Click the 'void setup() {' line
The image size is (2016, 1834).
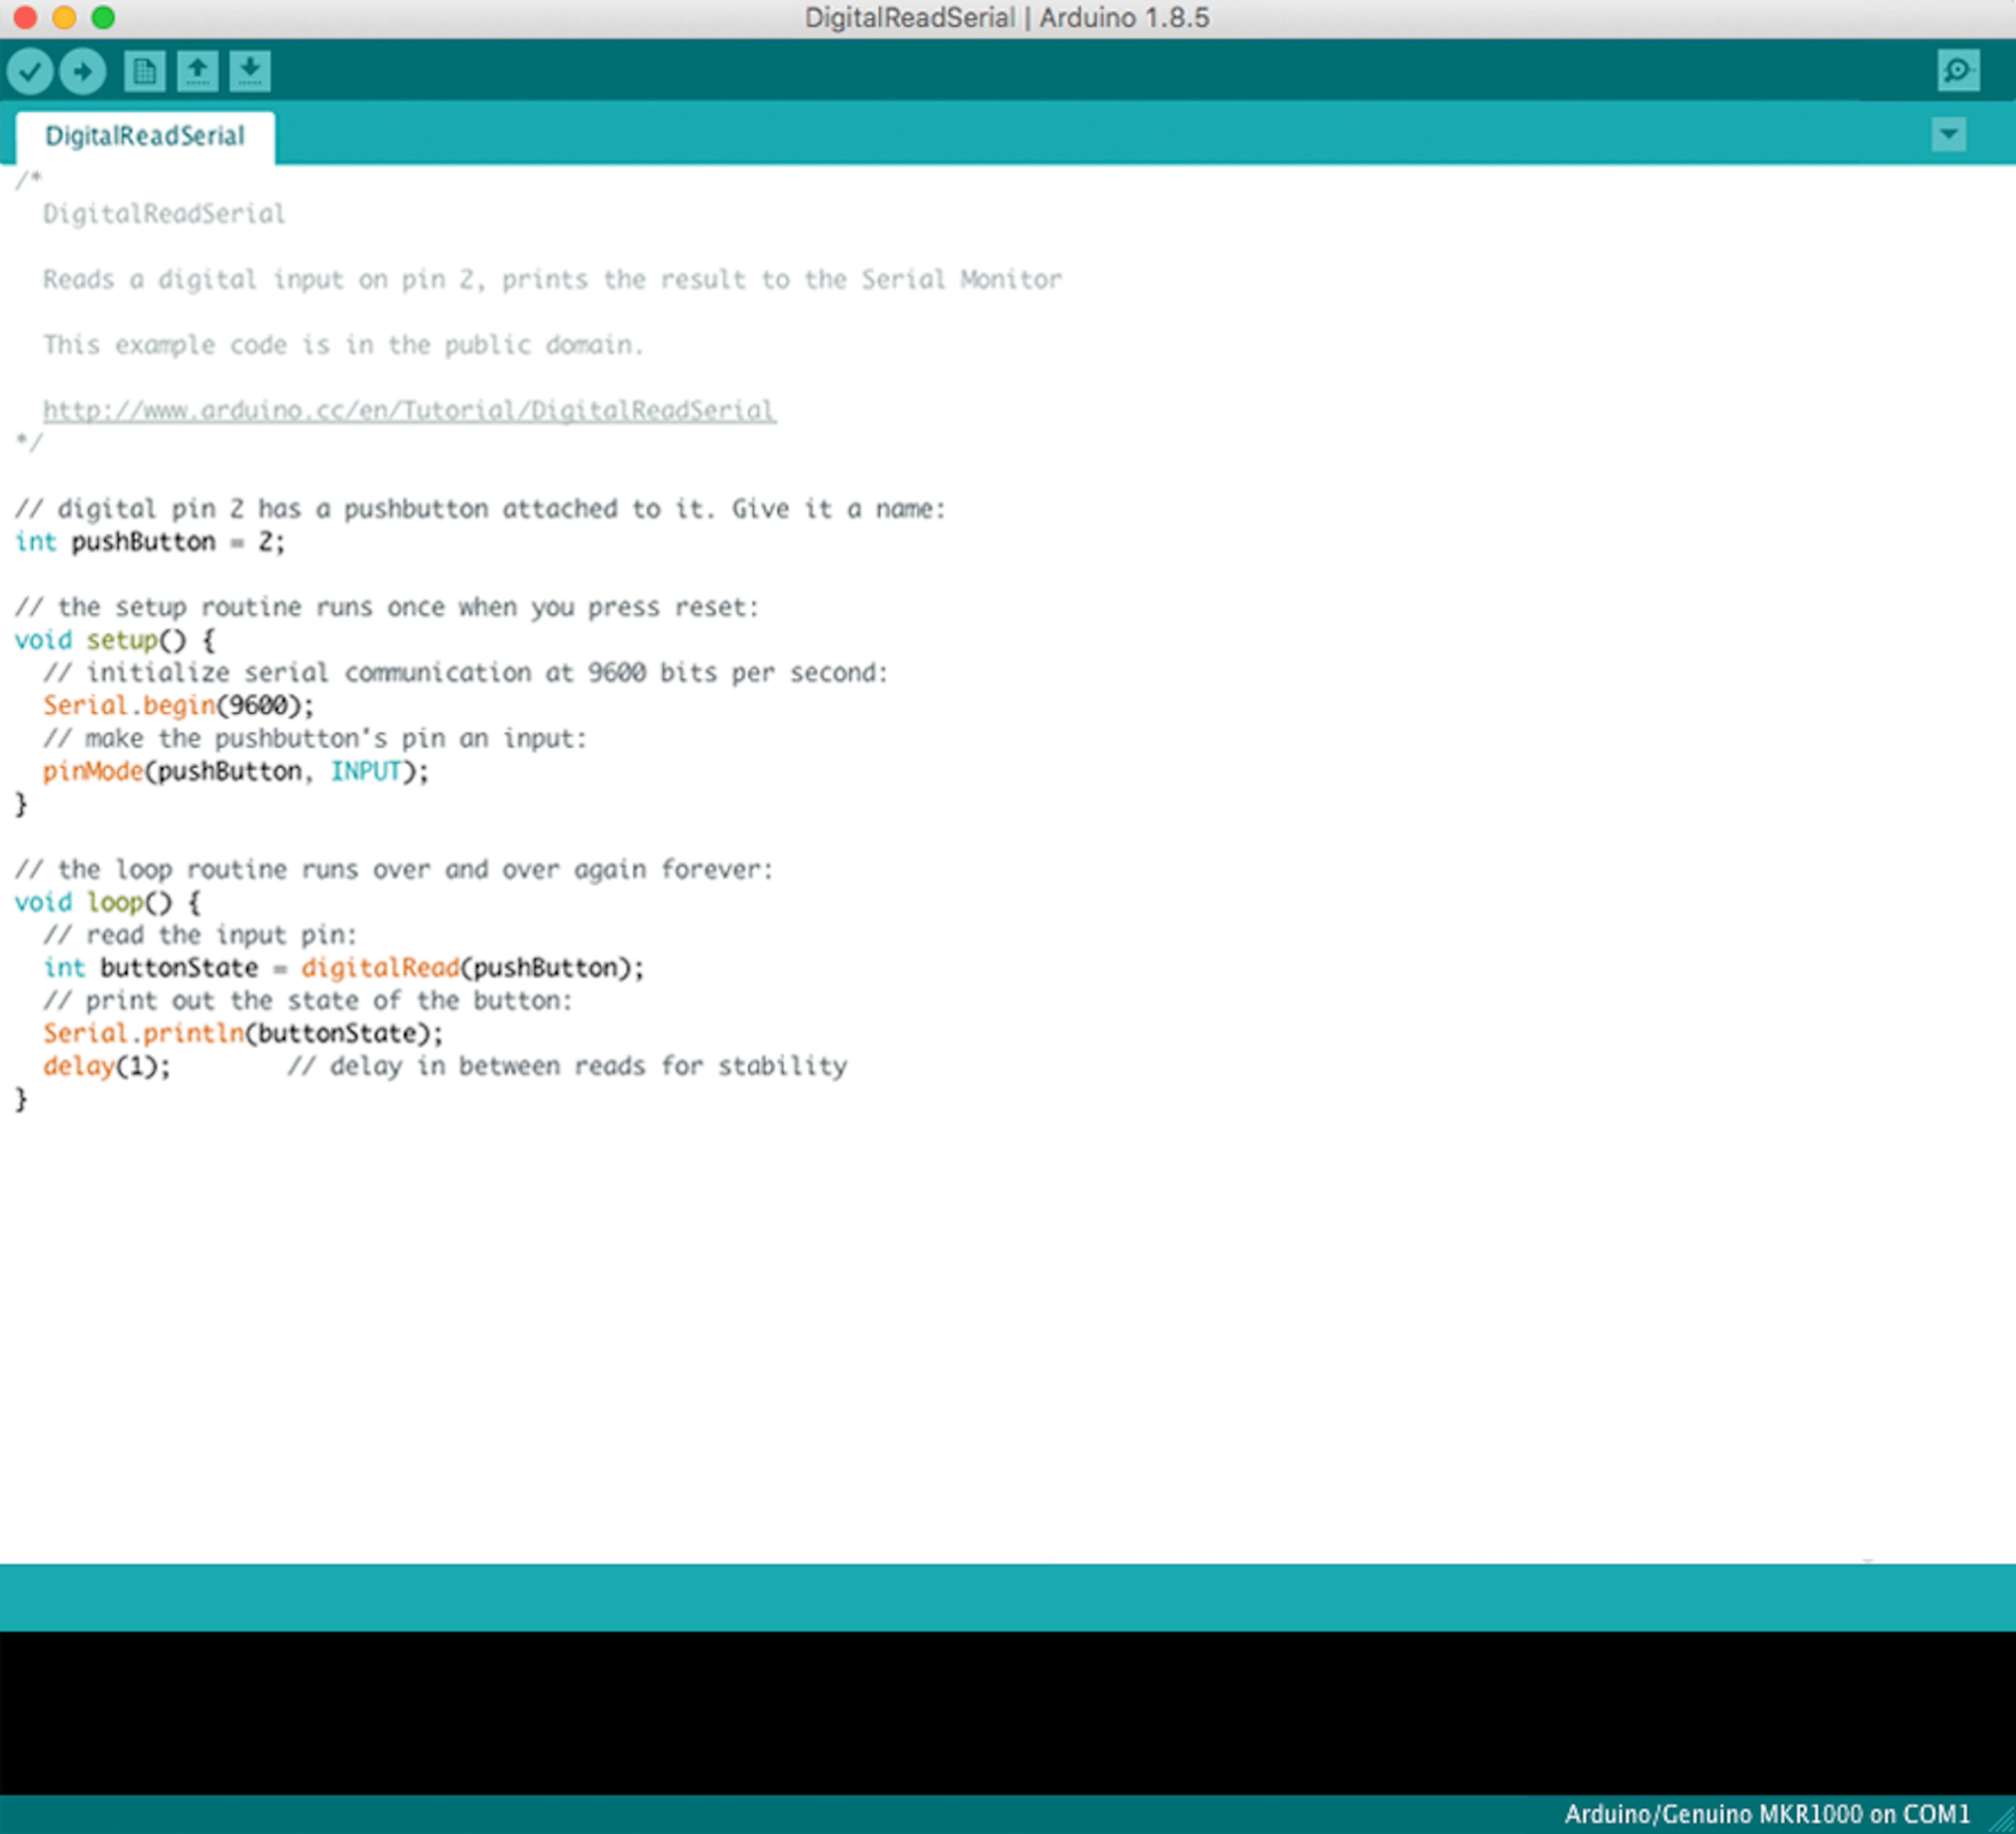click(115, 640)
